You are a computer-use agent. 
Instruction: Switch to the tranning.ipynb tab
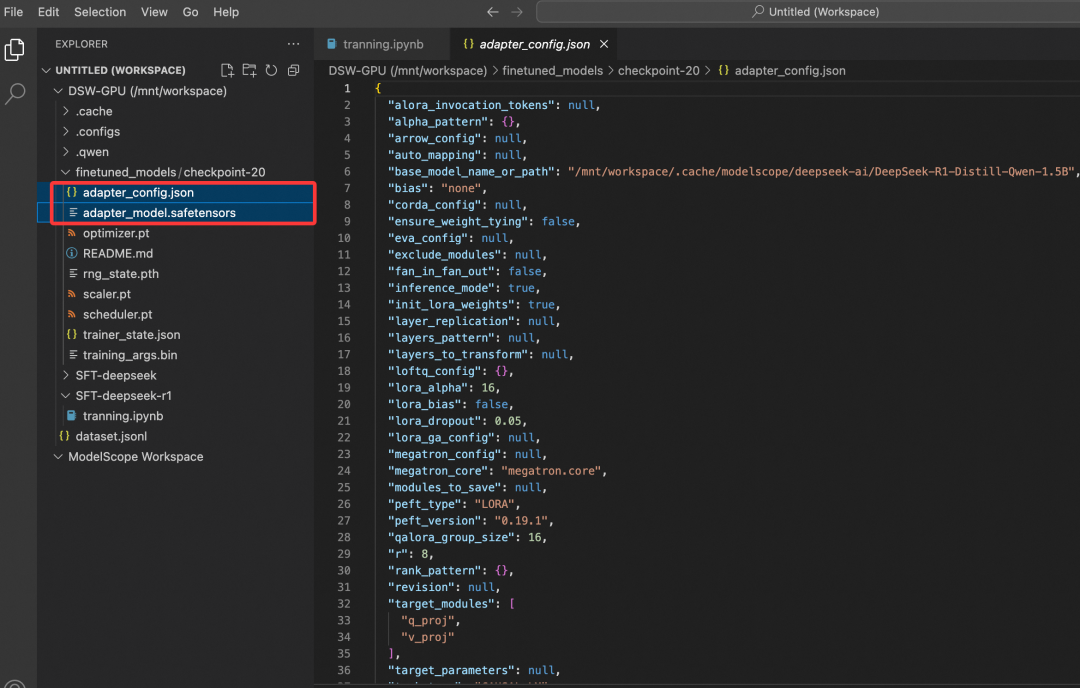click(x=382, y=44)
